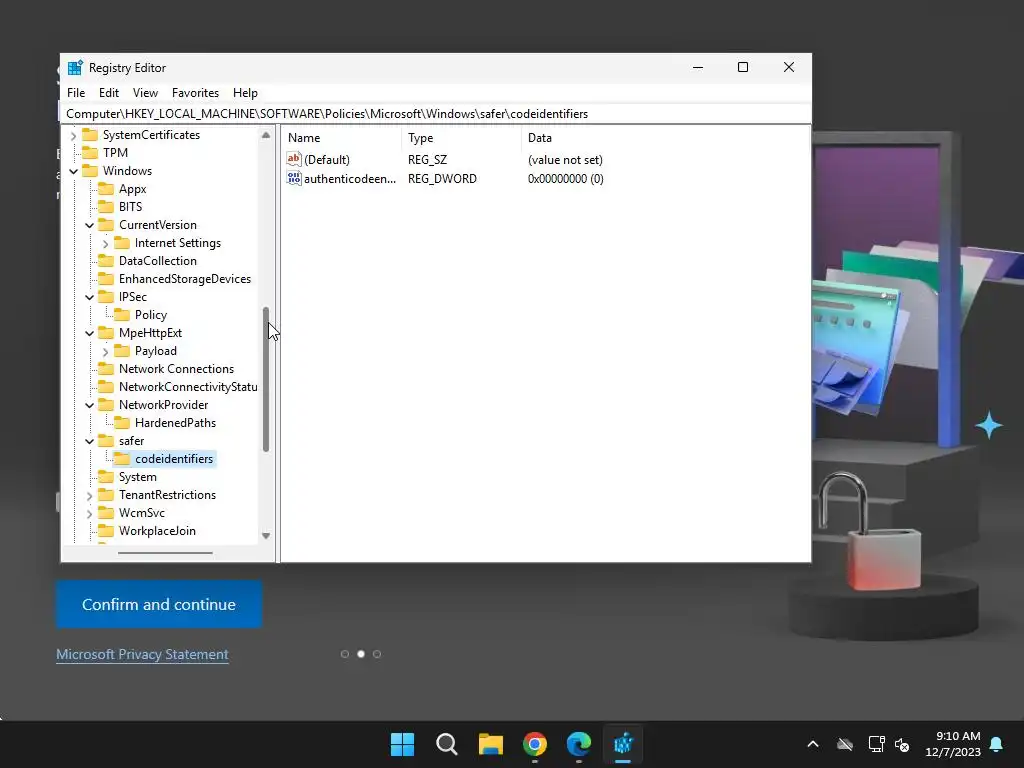The image size is (1024, 768).
Task: Expand the Internet Settings key
Action: coord(105,244)
